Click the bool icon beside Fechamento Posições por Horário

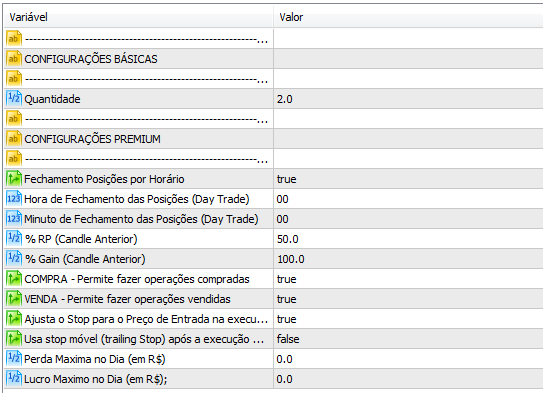point(14,179)
